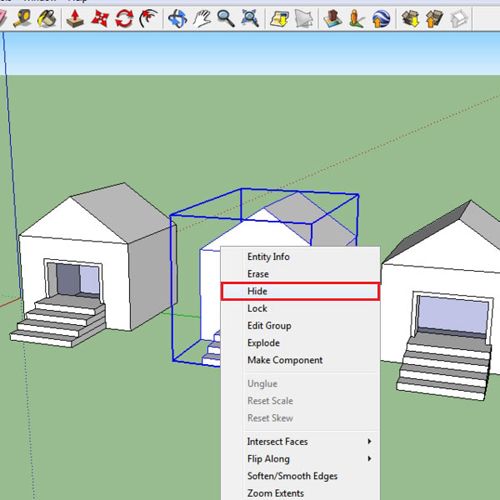Click the greyed Toggle Terrain icon
Image resolution: width=500 pixels, height=500 pixels.
tap(304, 18)
